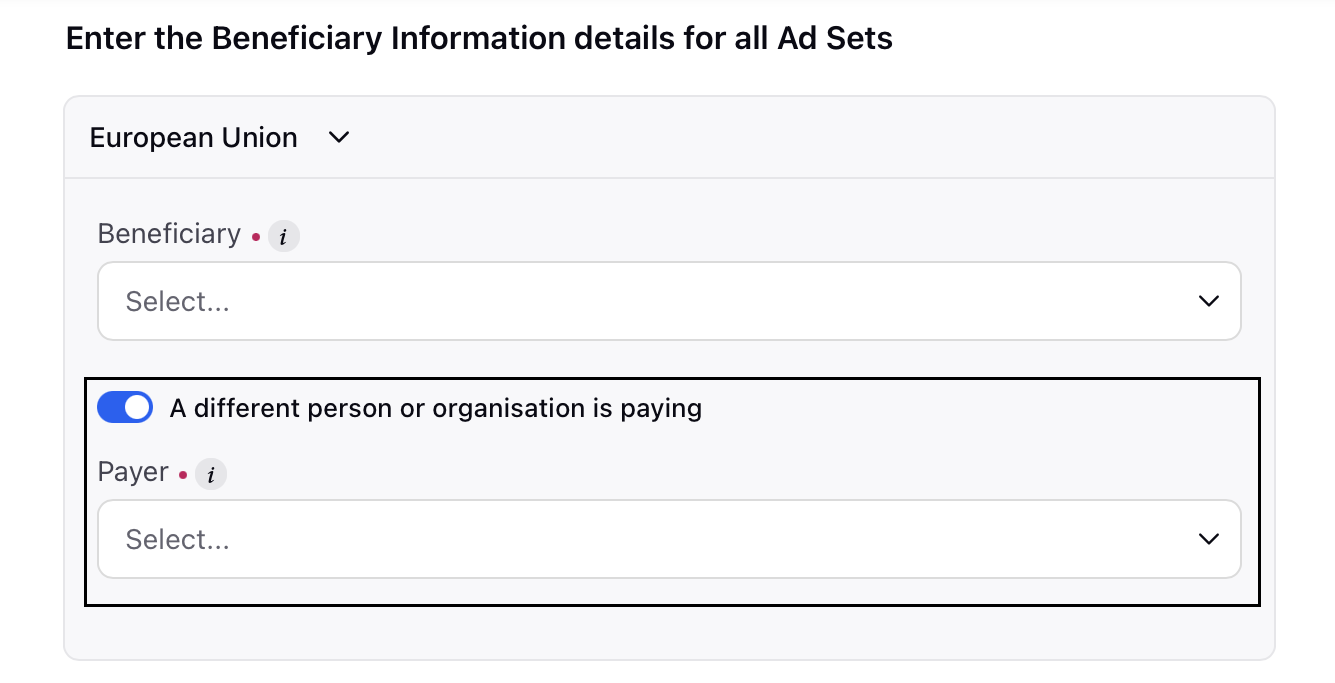Screen dimensions: 1335x683
Task: Click the red required dot beside Payer
Action: click(183, 475)
